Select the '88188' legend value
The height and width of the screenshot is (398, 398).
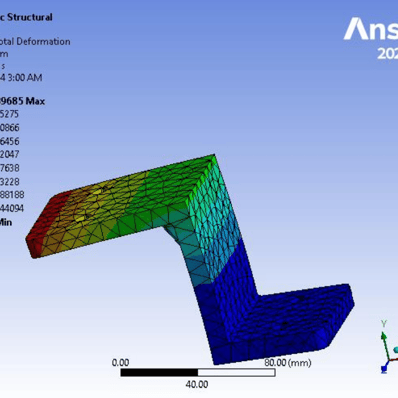tap(12, 195)
